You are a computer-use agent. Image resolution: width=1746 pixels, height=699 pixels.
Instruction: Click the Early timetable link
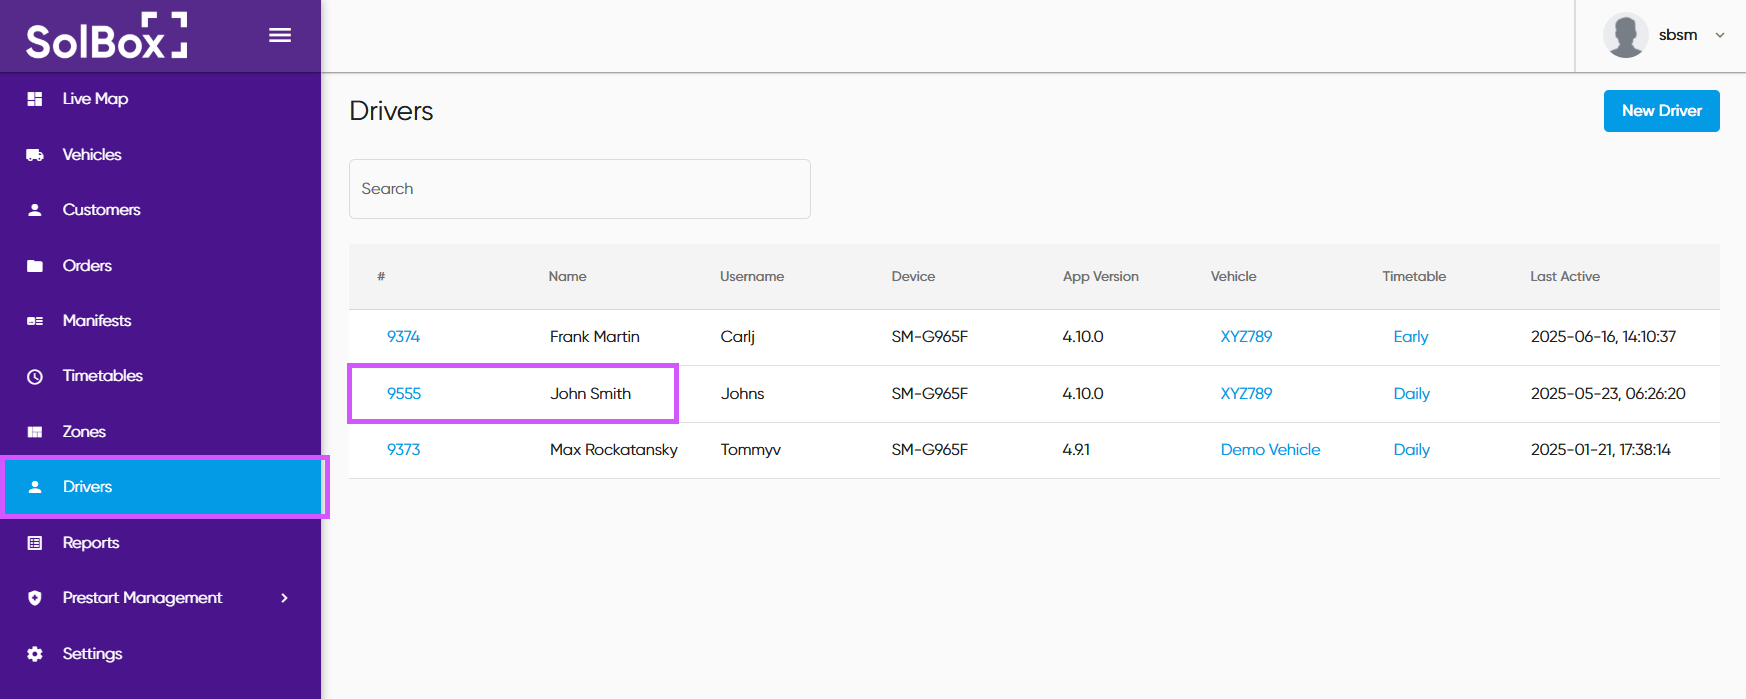pyautogui.click(x=1410, y=337)
